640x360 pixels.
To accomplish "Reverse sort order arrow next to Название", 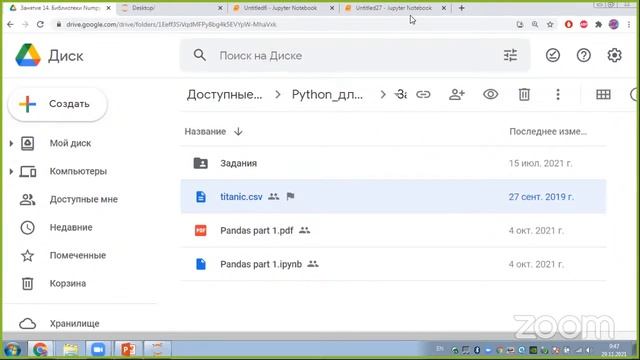I will coord(238,131).
